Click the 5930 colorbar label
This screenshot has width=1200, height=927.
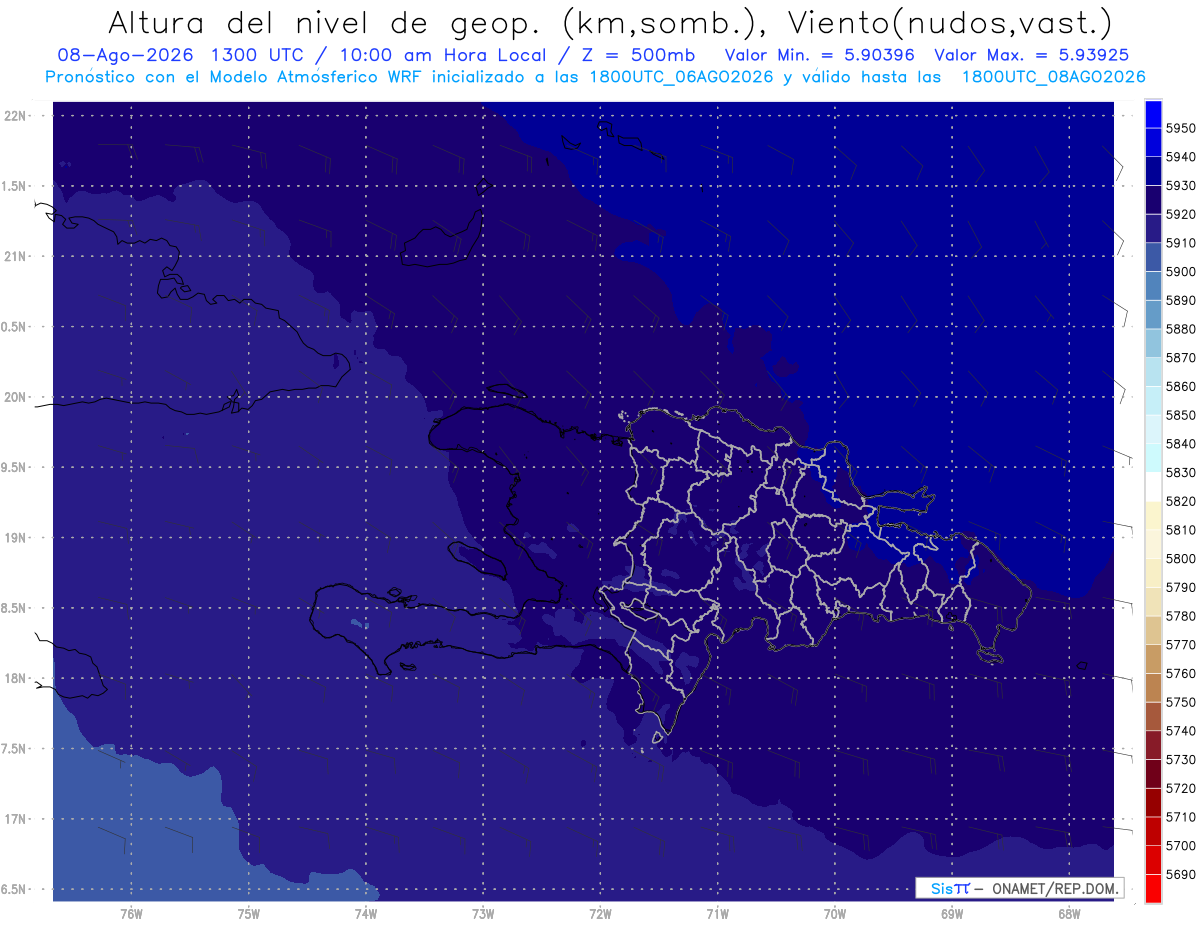[1180, 186]
